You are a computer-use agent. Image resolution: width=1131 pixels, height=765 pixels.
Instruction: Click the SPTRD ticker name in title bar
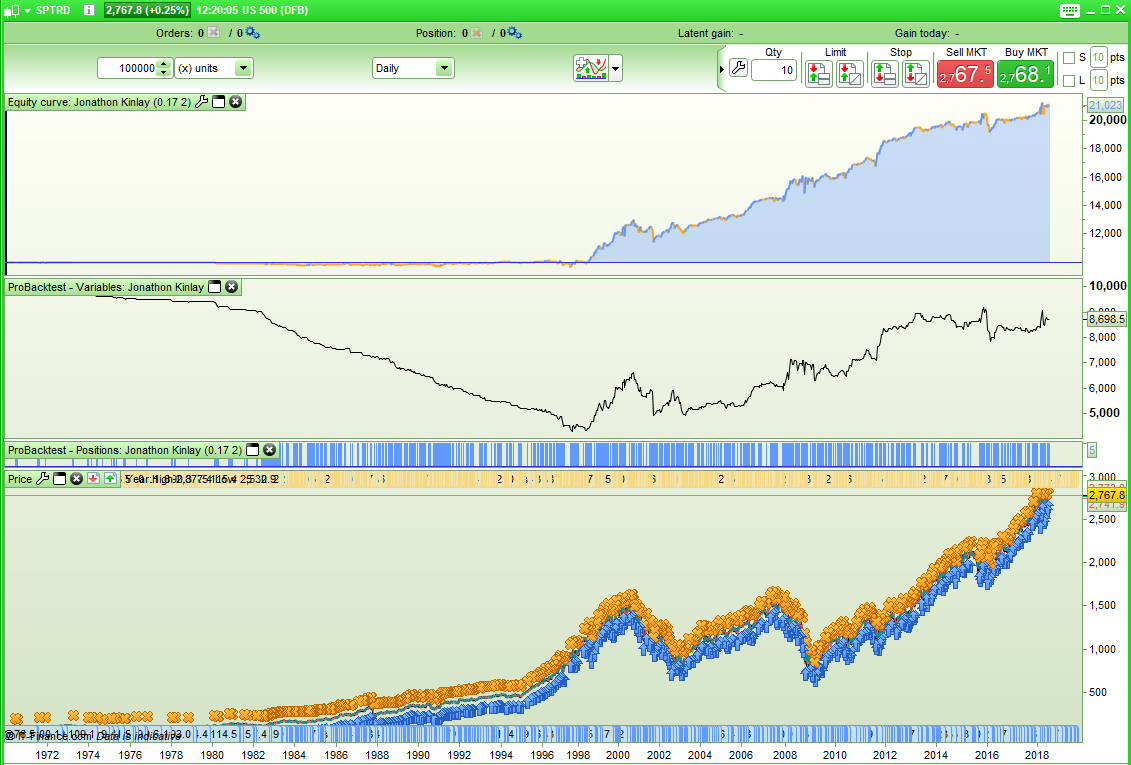(53, 10)
